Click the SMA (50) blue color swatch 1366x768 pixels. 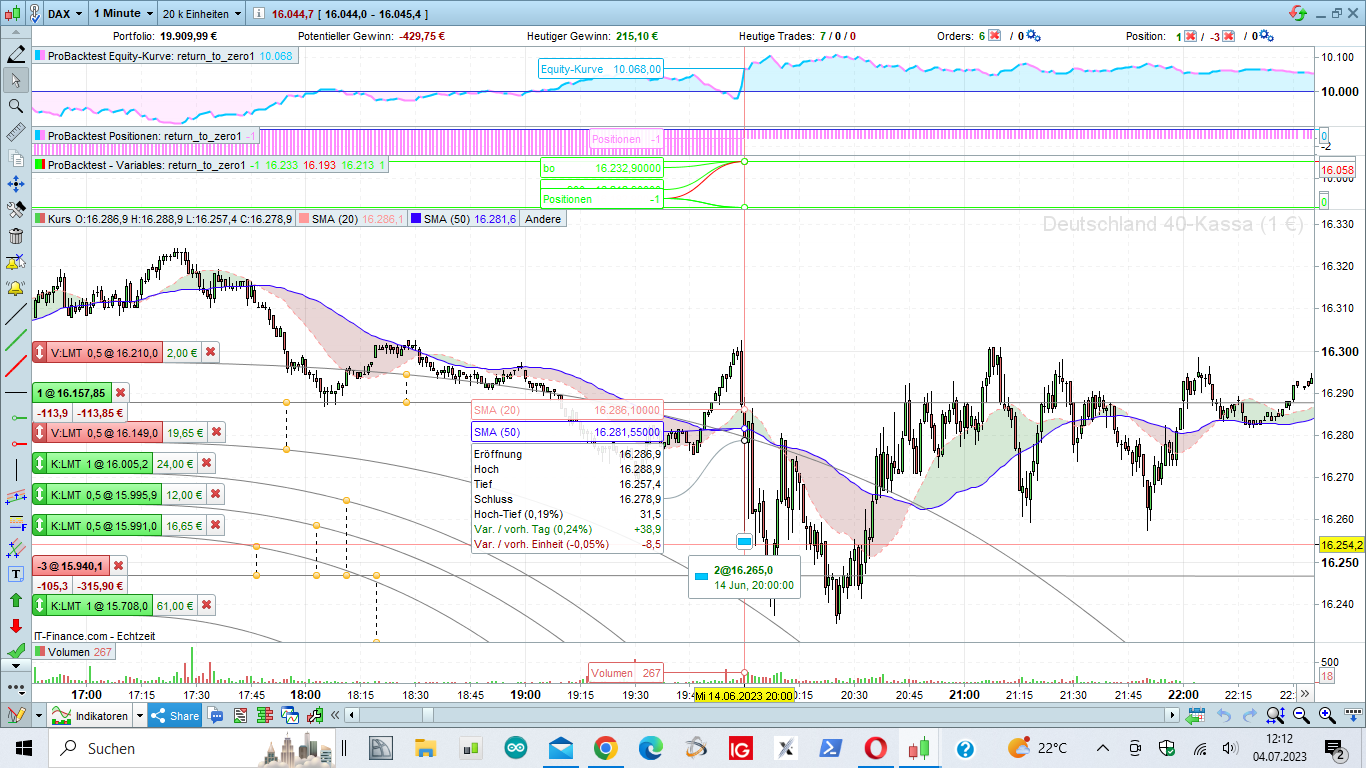414,219
